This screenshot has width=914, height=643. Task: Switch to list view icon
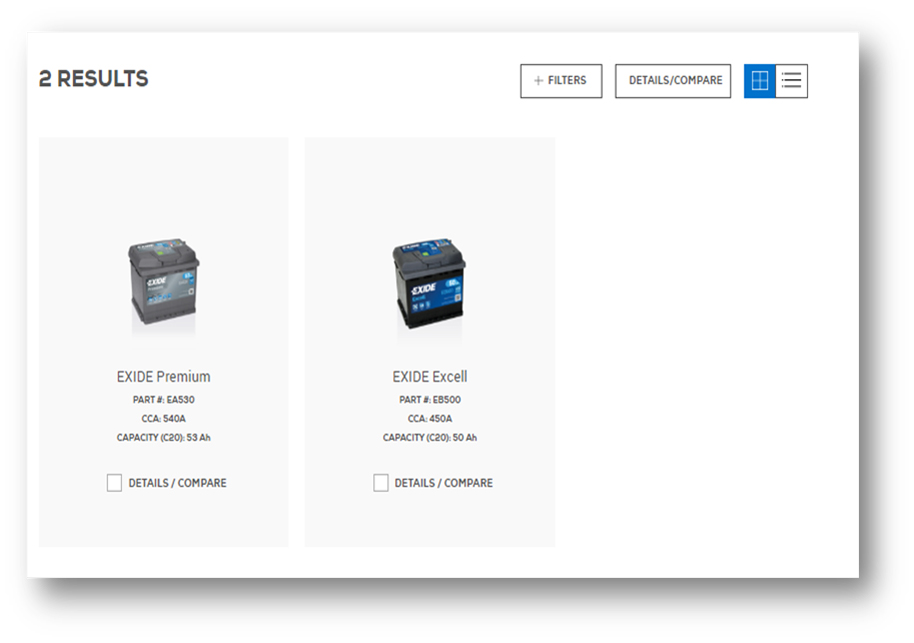coord(792,80)
